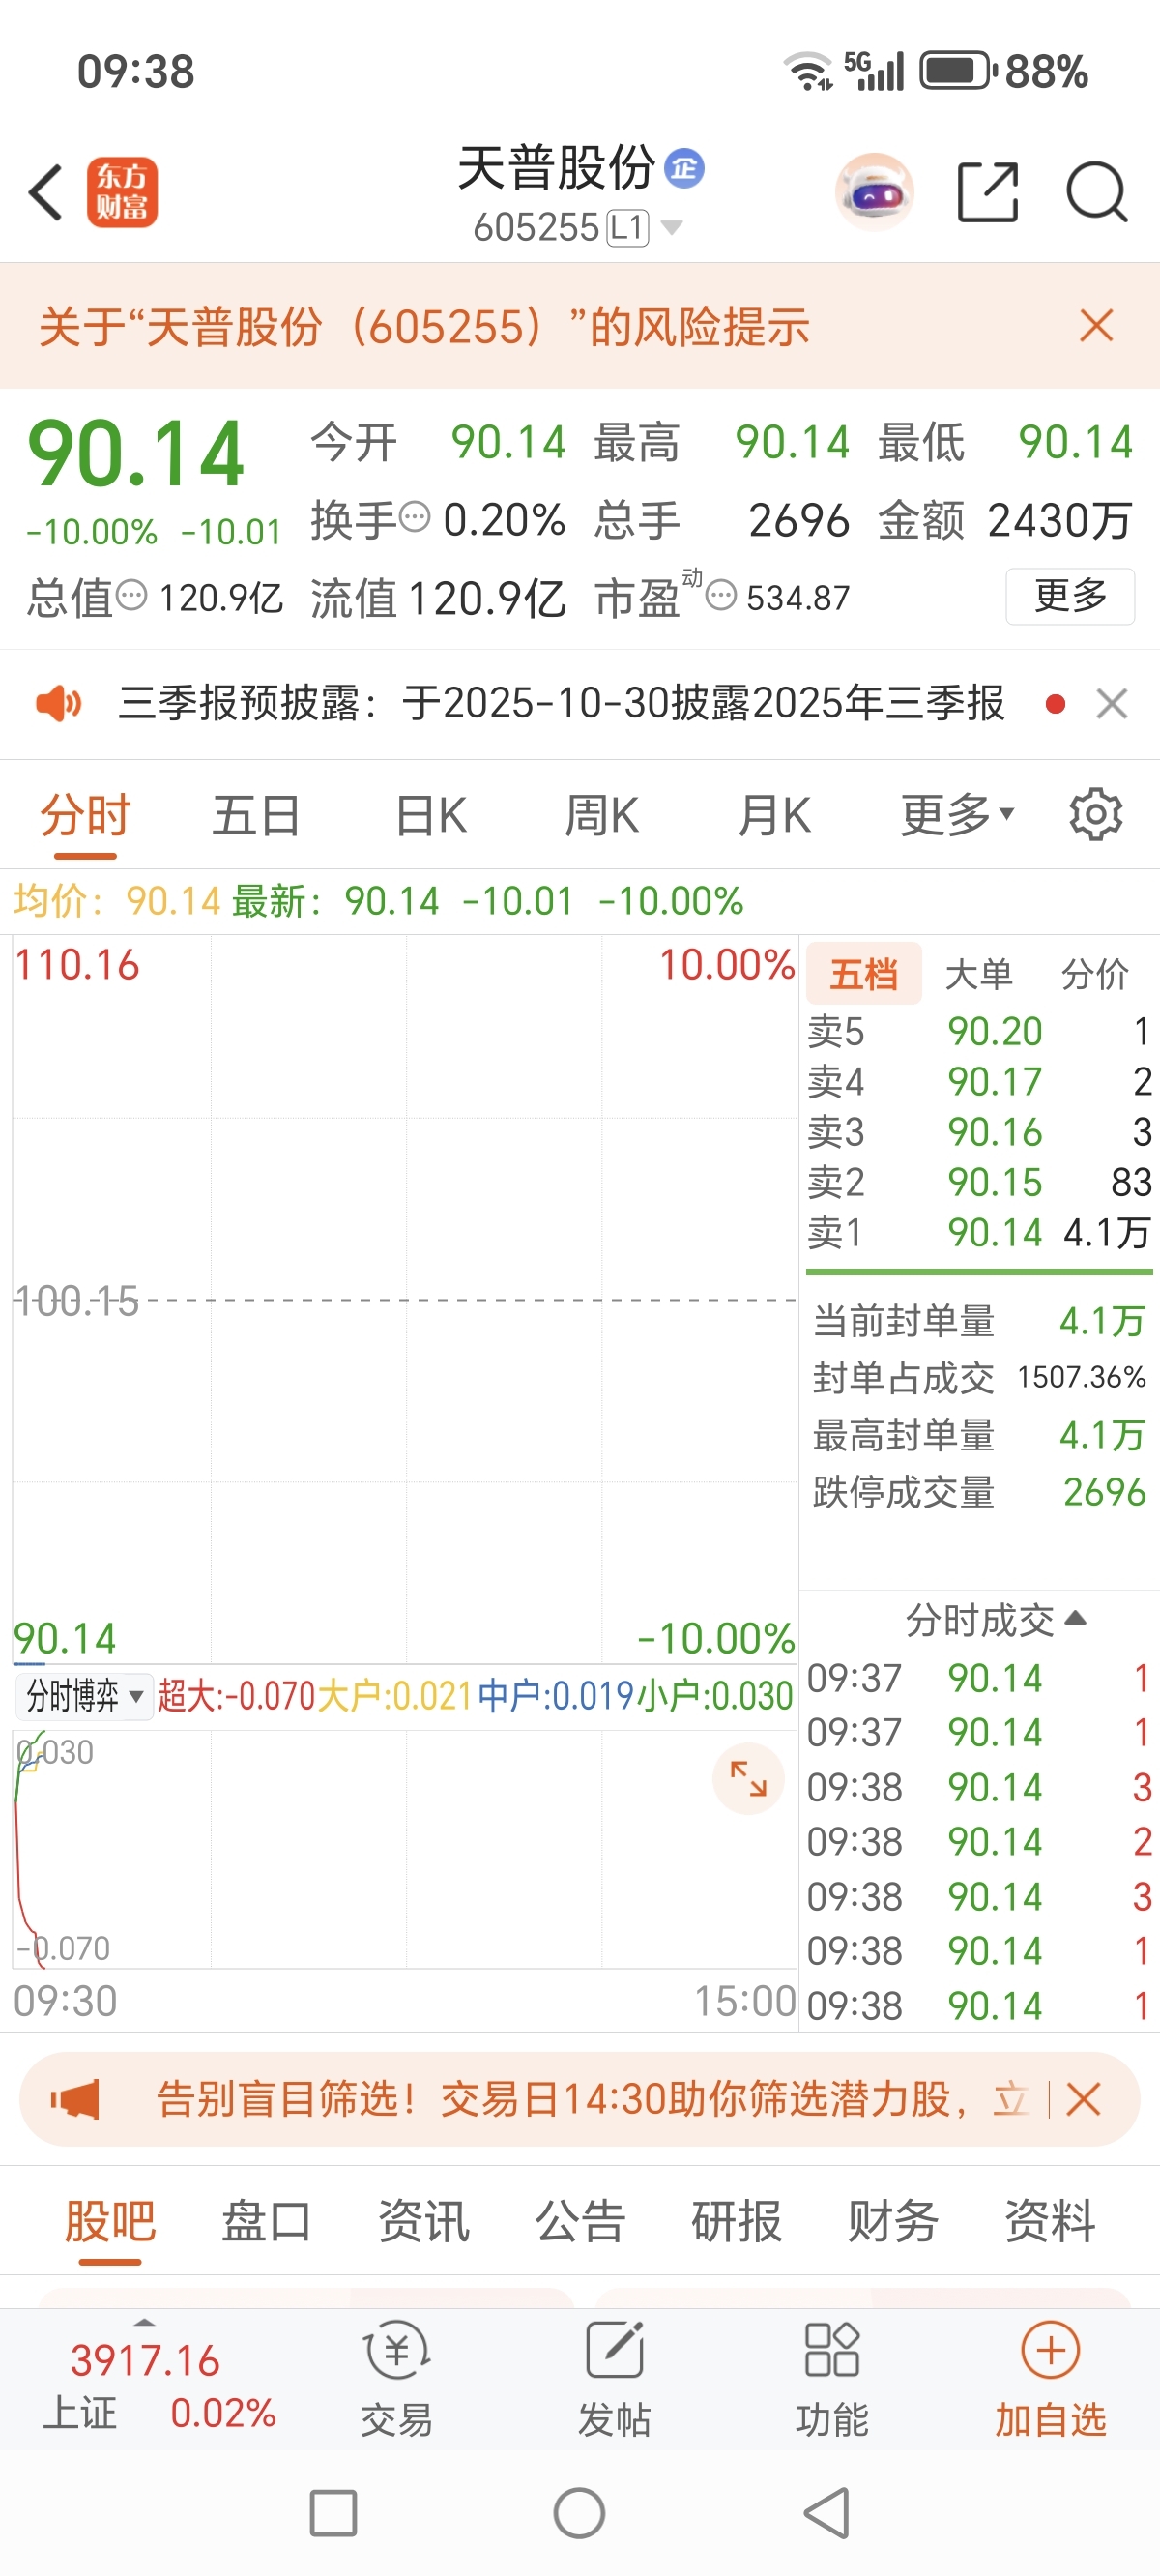
Task: Switch to the 五日 chart tab
Action: [x=257, y=815]
